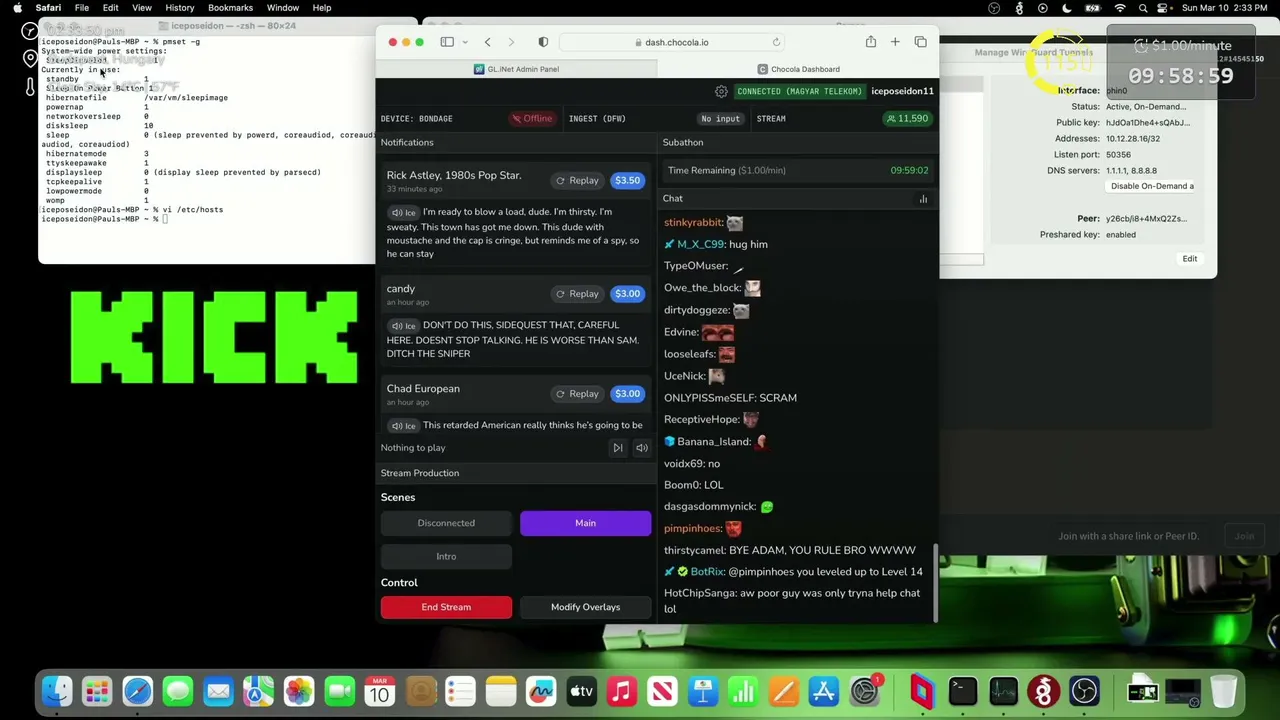
Task: Replay the candy notification
Action: (577, 294)
